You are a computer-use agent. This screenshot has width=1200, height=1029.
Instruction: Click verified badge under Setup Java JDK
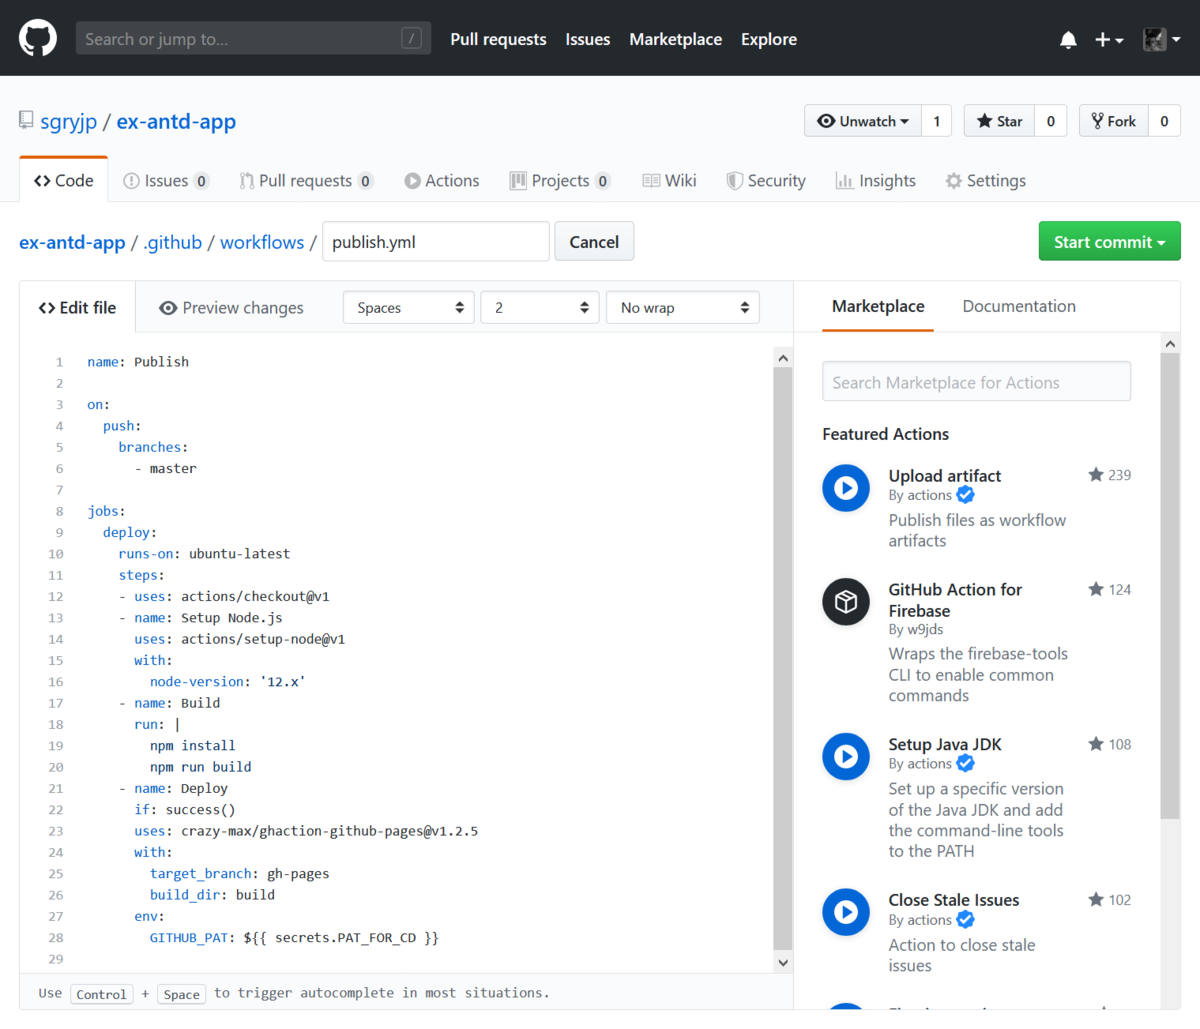965,763
